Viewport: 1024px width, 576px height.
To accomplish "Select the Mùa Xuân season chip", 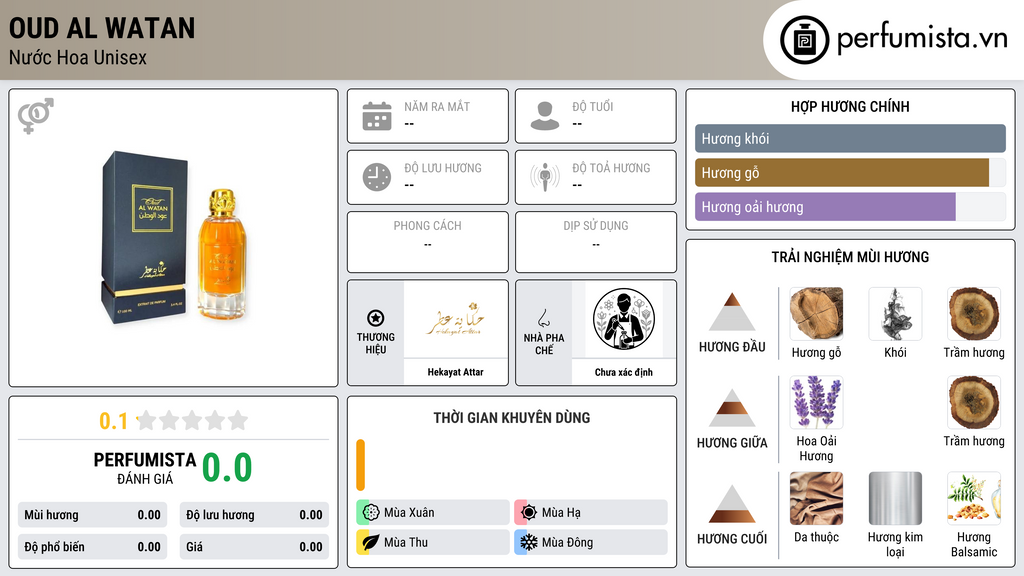I will point(433,512).
